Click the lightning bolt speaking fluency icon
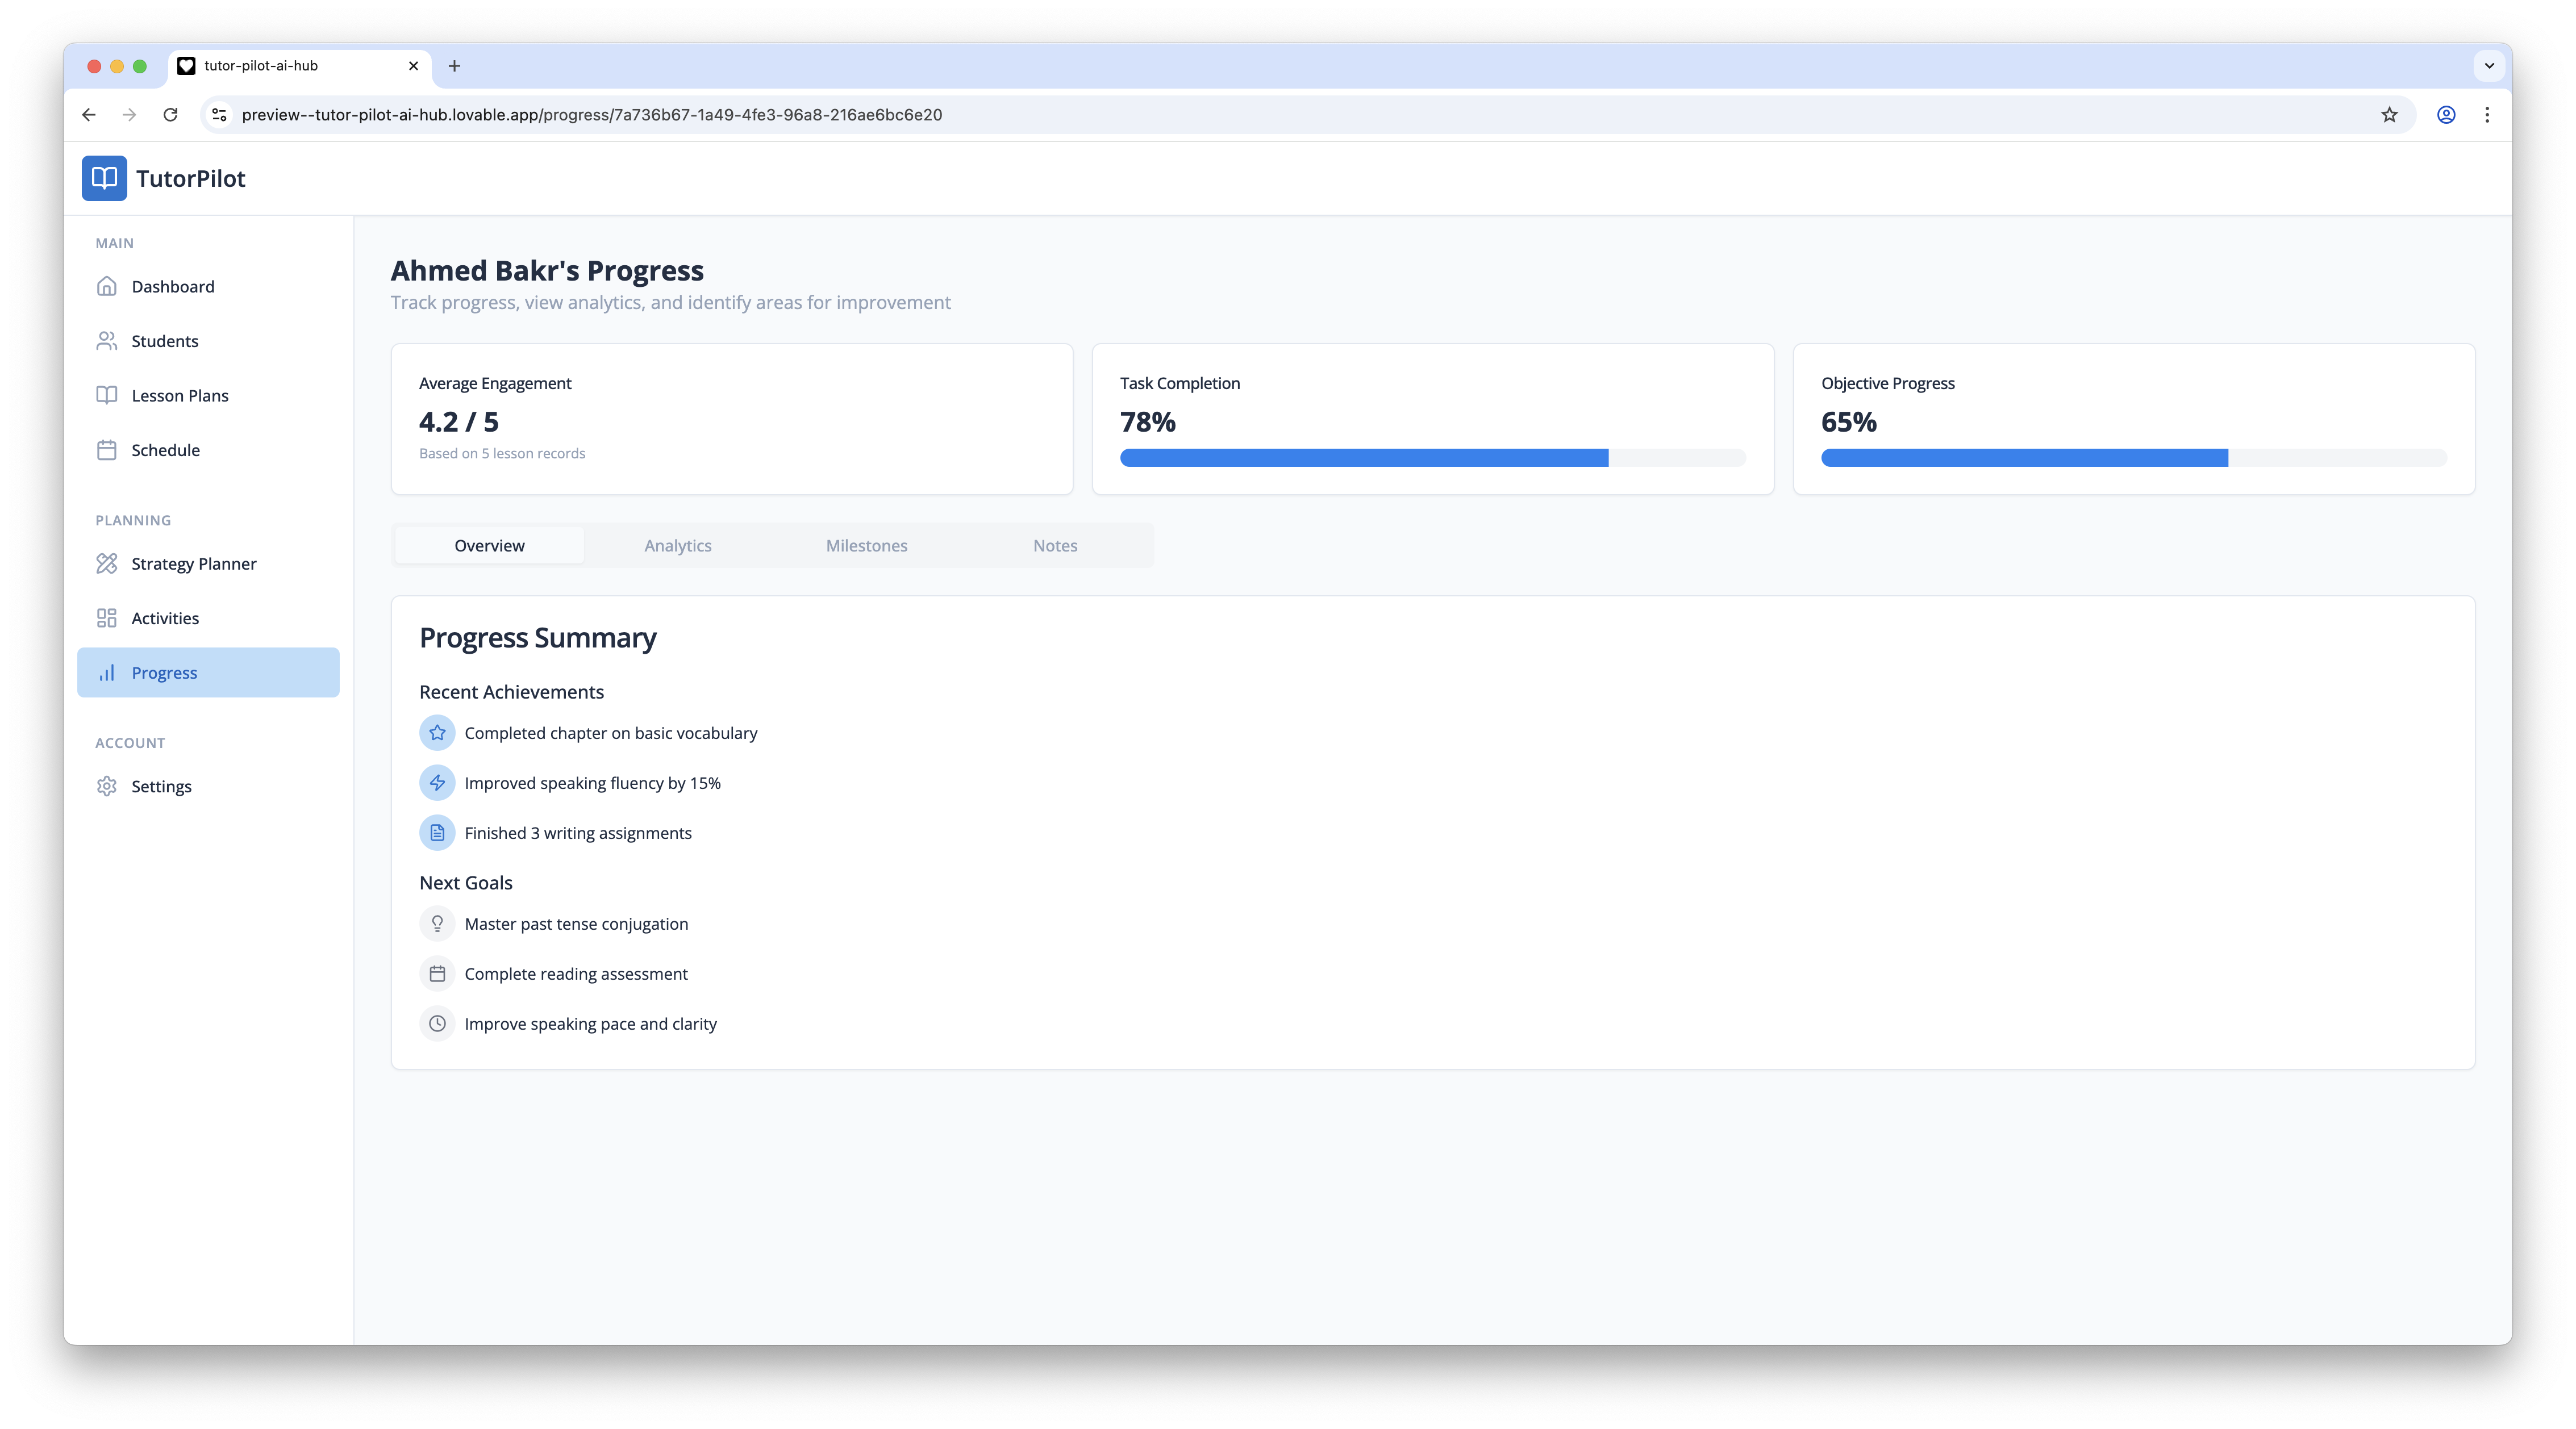This screenshot has width=2576, height=1429. 437,783
